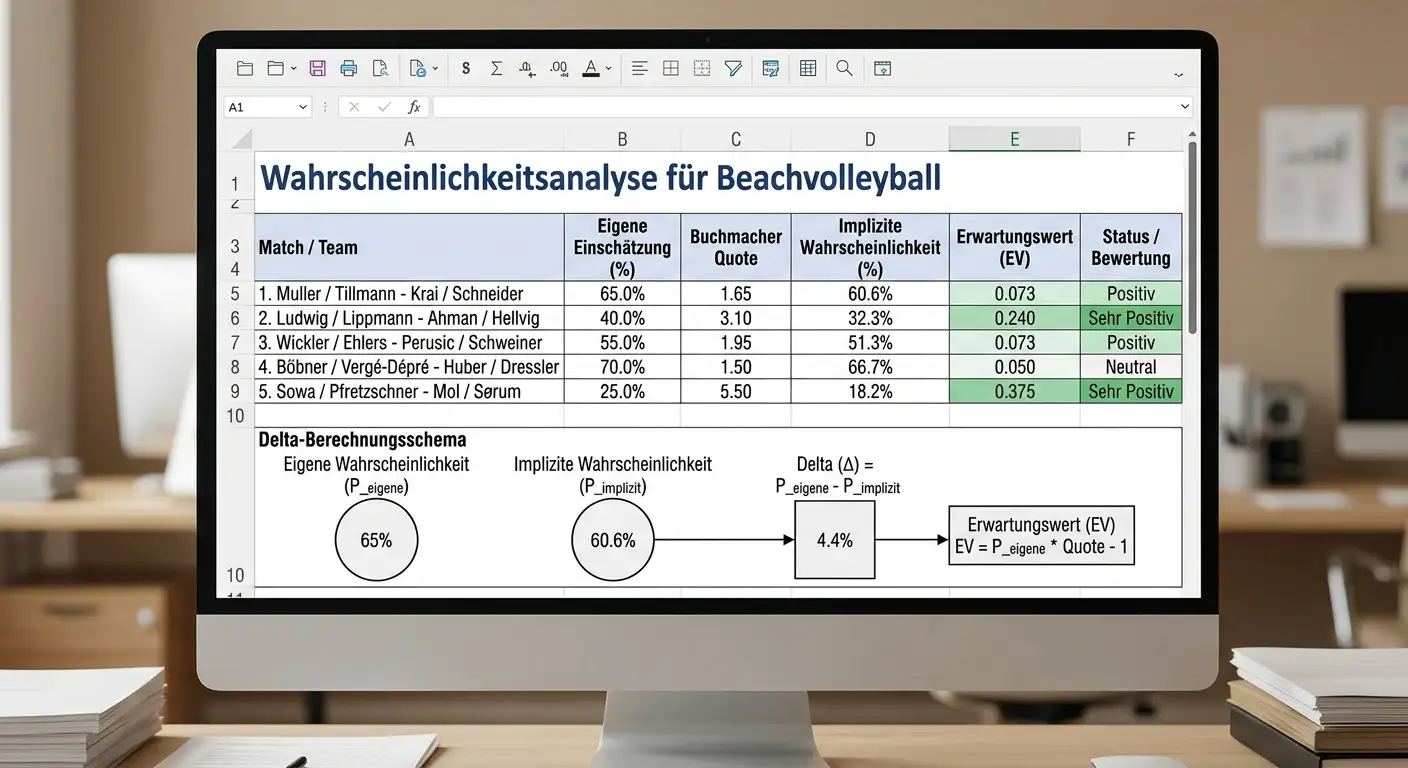Click implied probability cell 66.7%

[x=870, y=367]
